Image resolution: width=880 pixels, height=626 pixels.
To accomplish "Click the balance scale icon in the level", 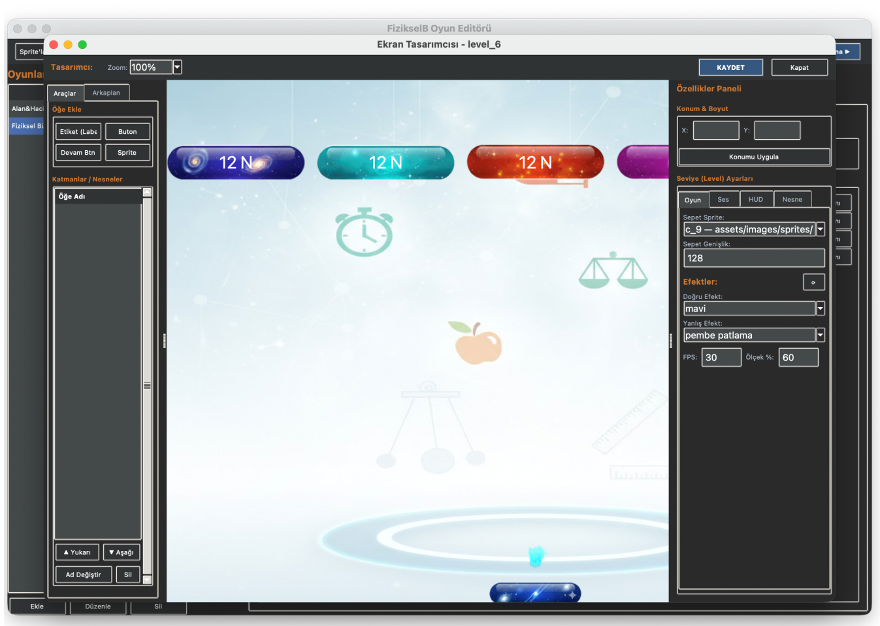I will pos(614,270).
